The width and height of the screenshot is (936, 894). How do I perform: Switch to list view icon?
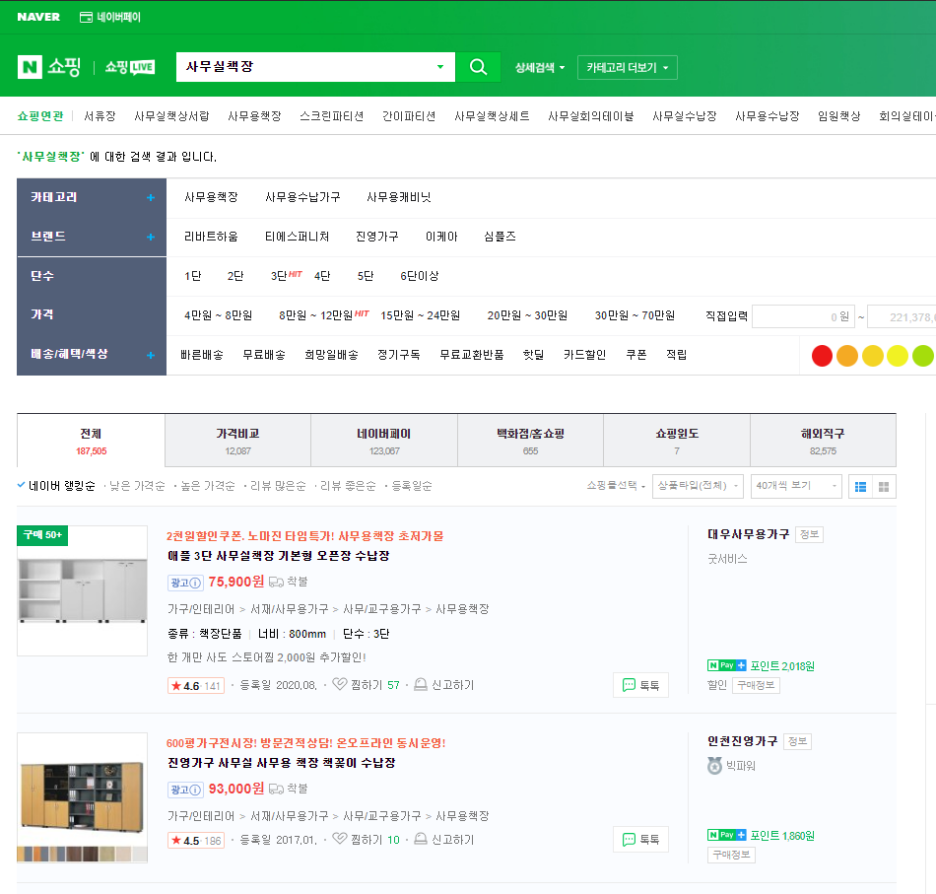(860, 486)
